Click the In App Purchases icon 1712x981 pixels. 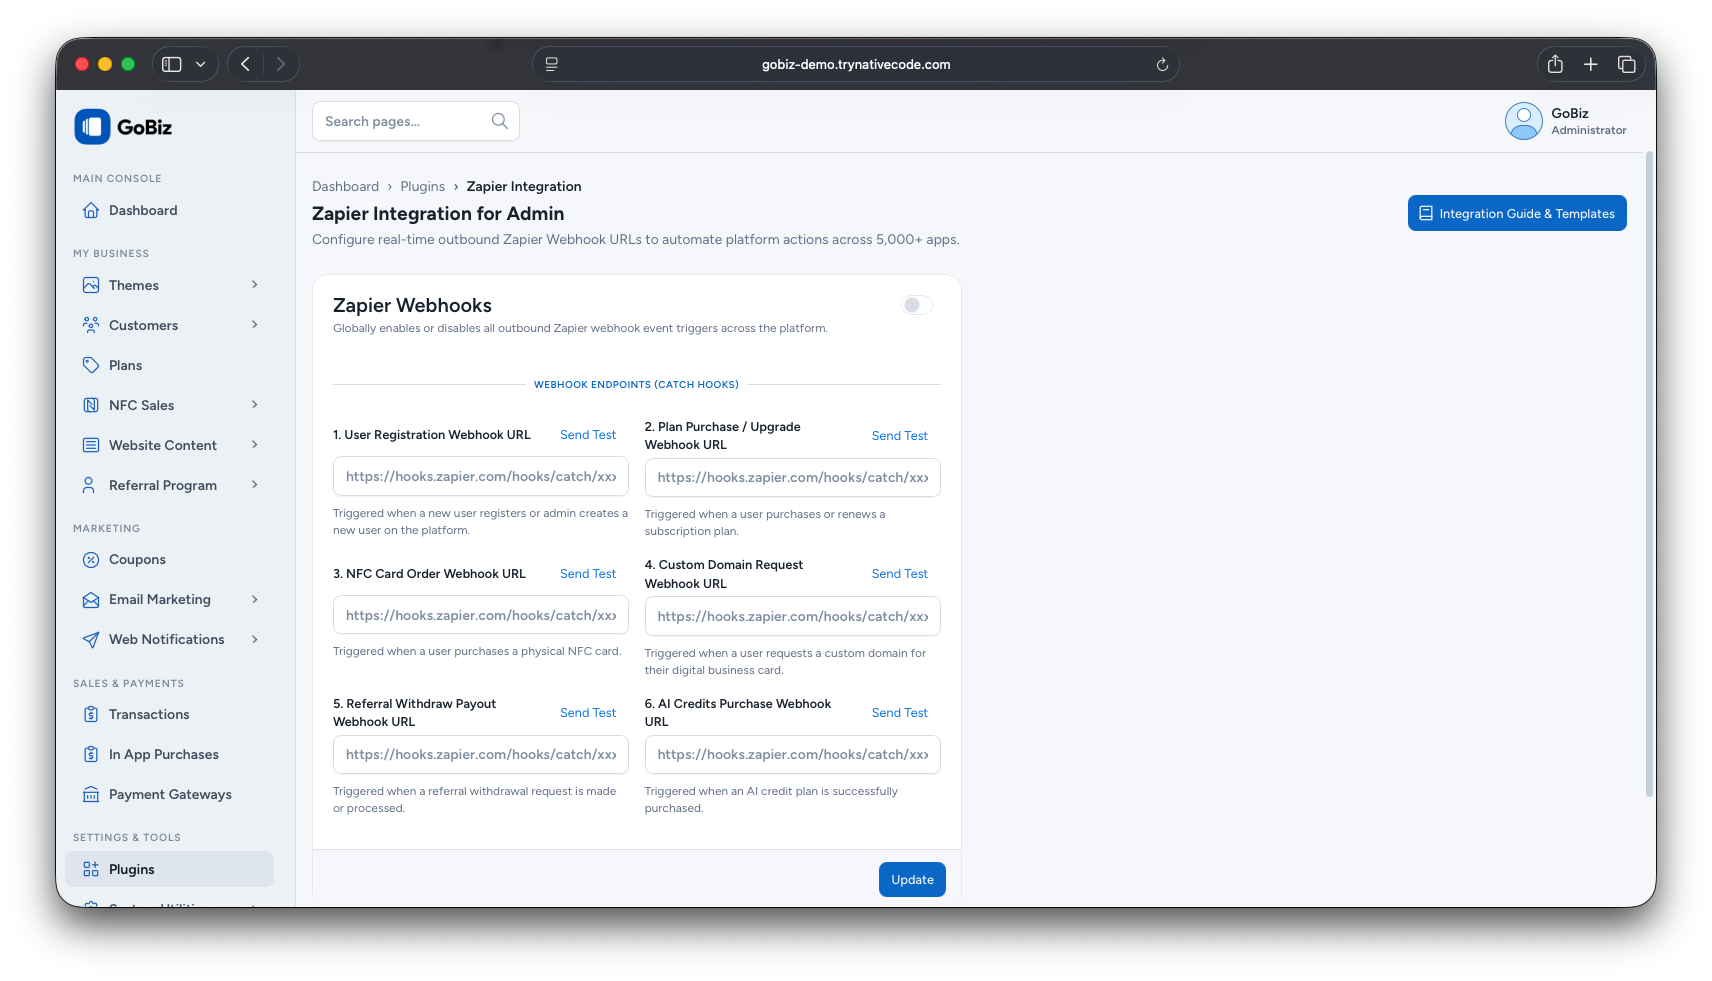(91, 754)
